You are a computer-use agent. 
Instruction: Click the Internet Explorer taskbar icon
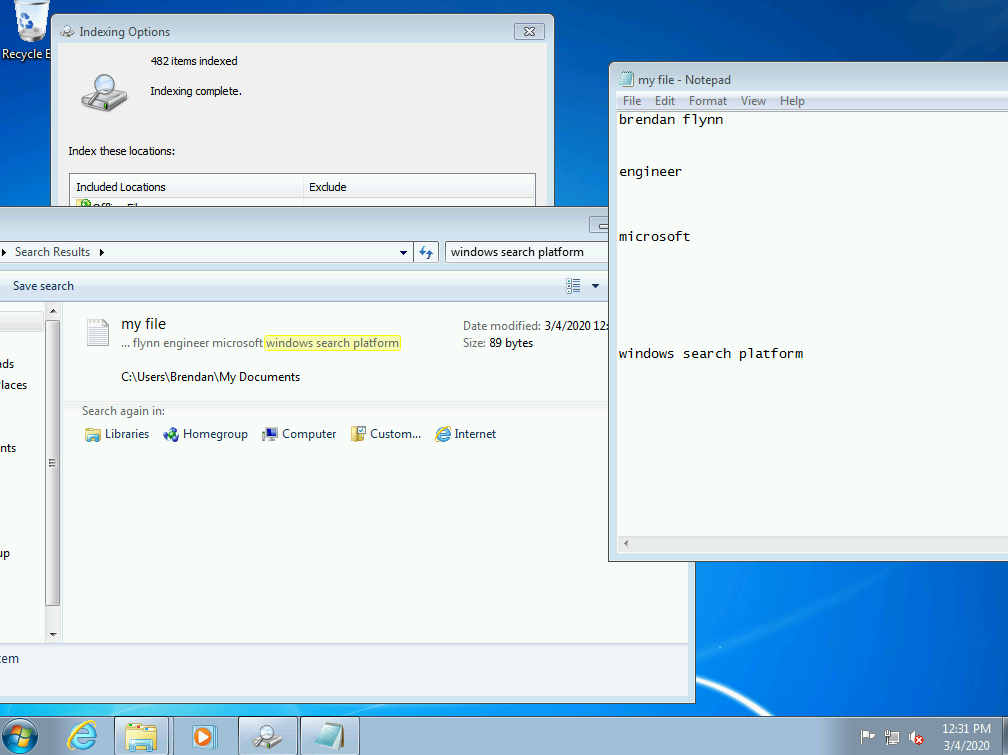82,736
